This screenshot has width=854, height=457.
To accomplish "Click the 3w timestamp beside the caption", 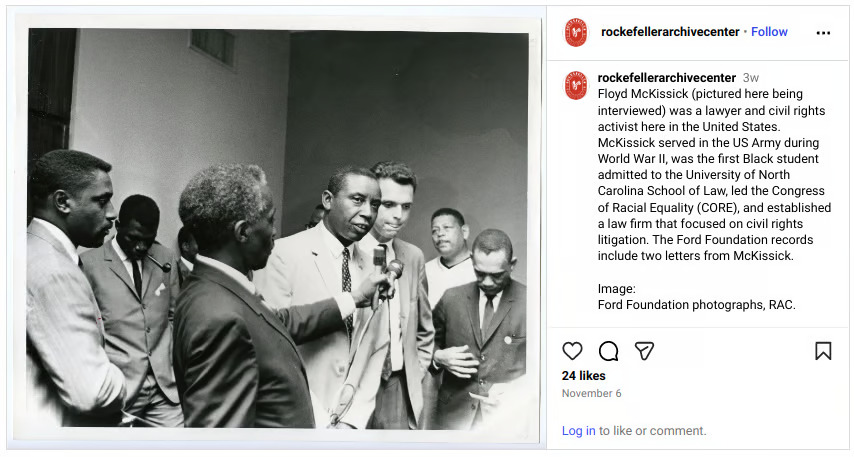I will tap(751, 78).
